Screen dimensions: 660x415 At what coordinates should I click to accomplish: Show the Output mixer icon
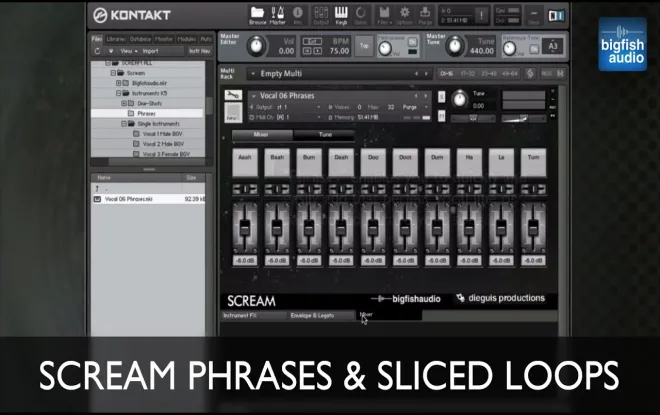pos(321,15)
